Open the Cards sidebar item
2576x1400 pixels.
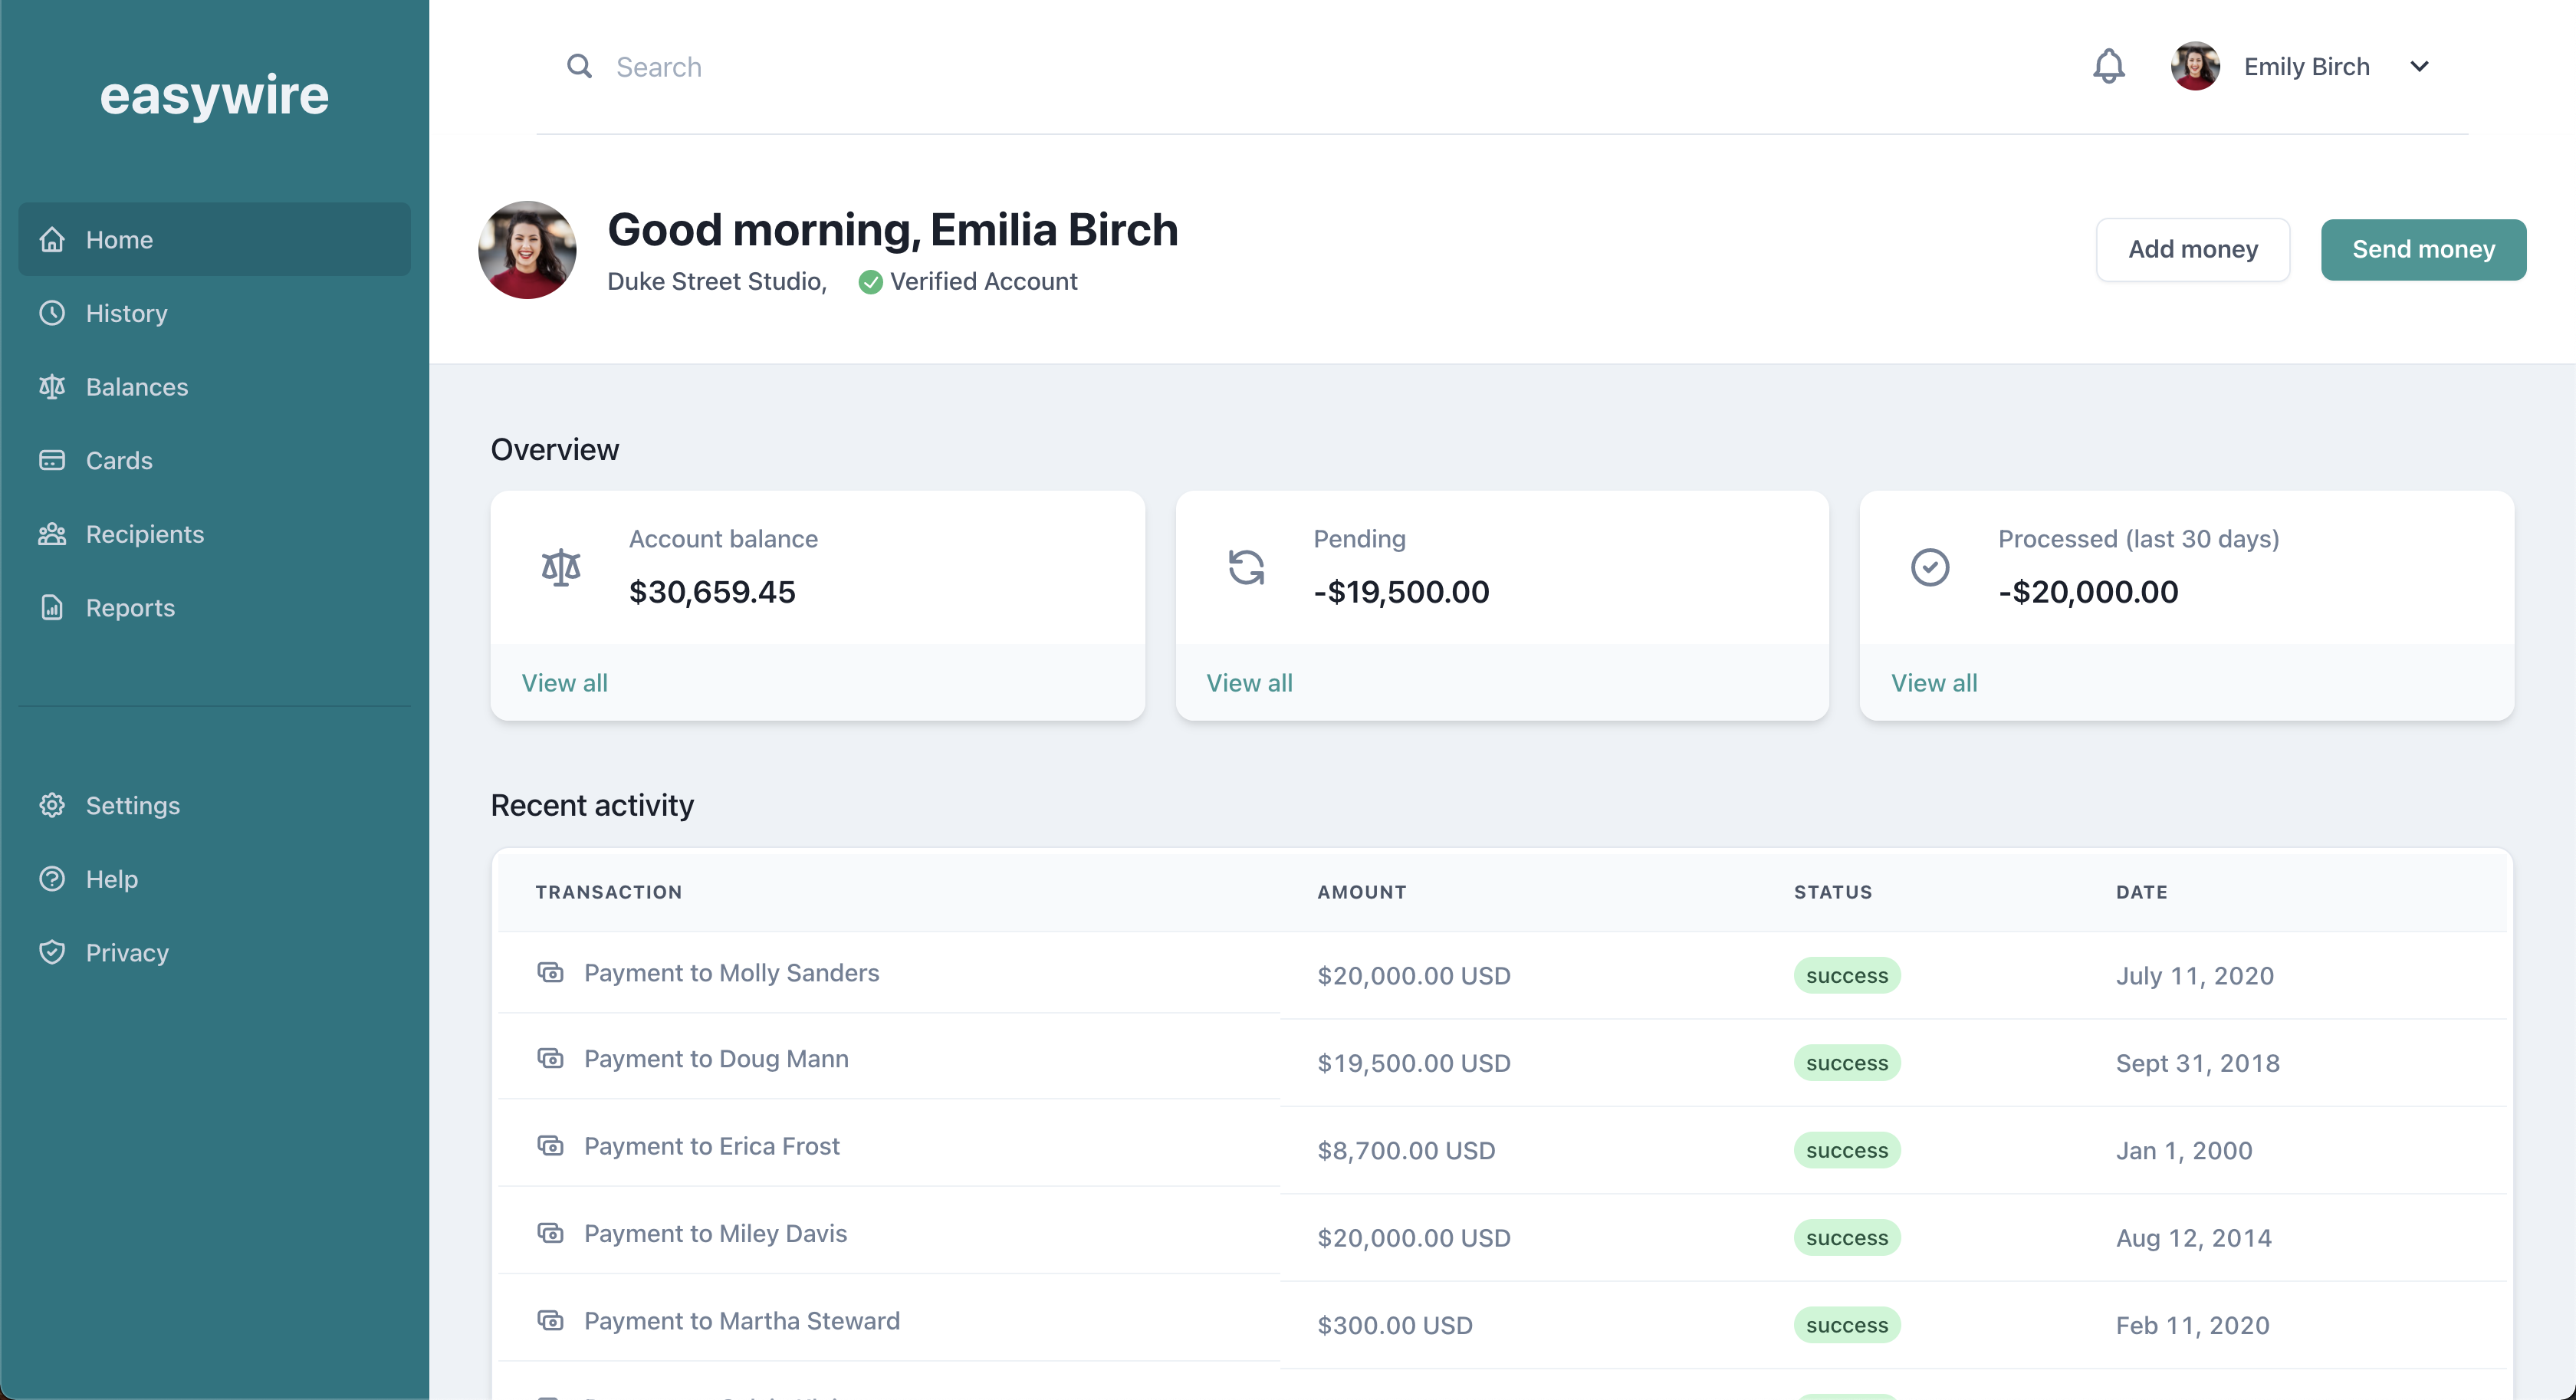pos(119,460)
